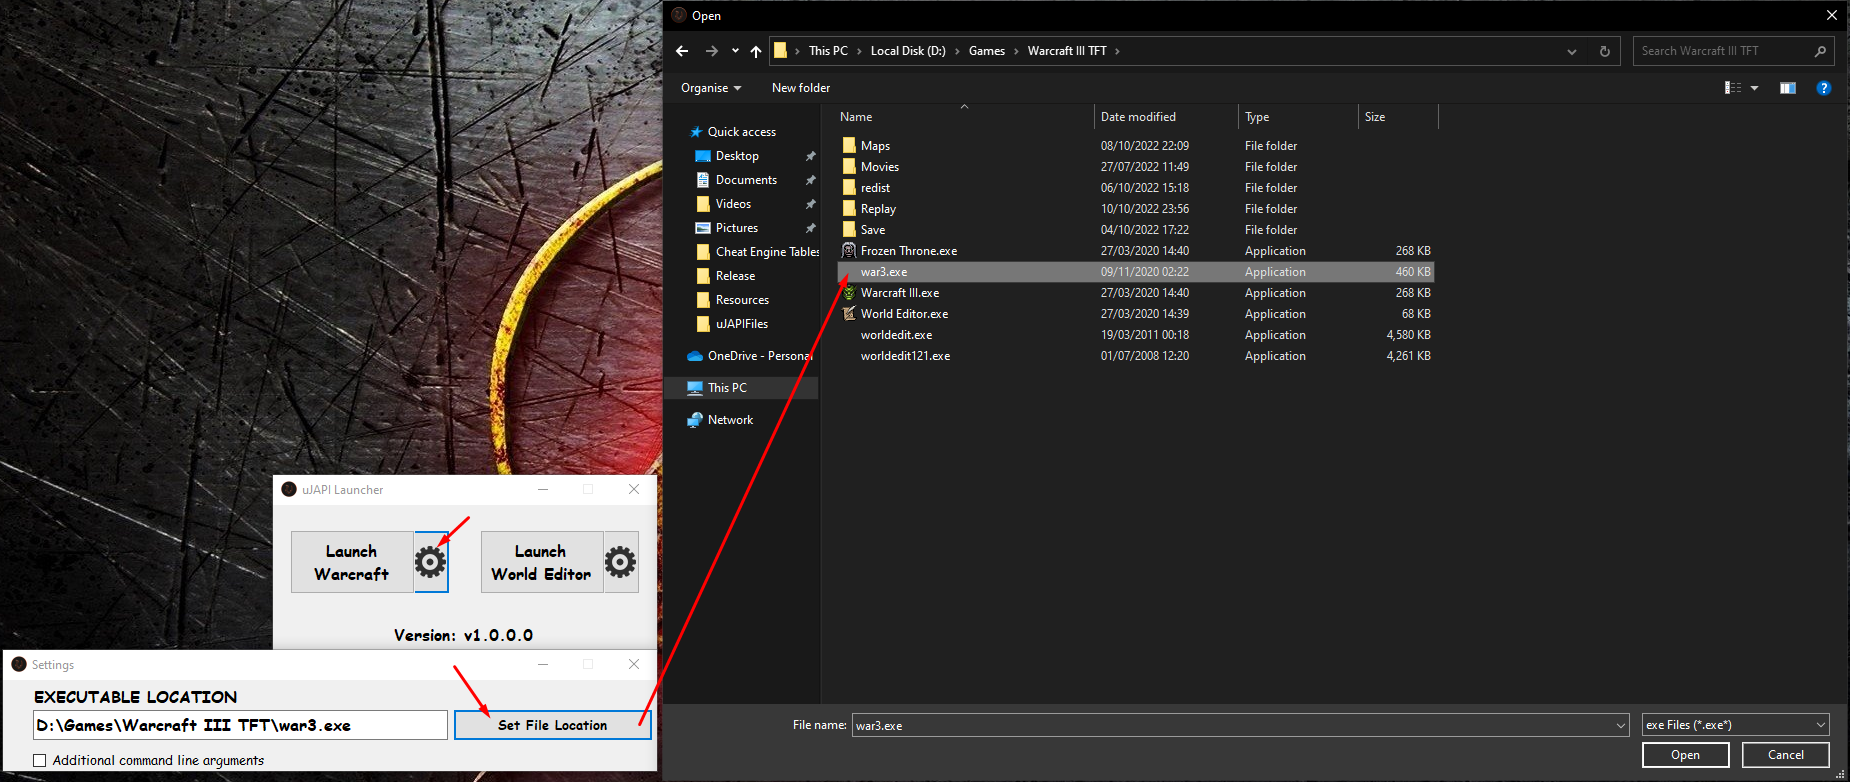Image resolution: width=1850 pixels, height=782 pixels.
Task: Open World Editor settings gear icon
Action: [x=621, y=562]
